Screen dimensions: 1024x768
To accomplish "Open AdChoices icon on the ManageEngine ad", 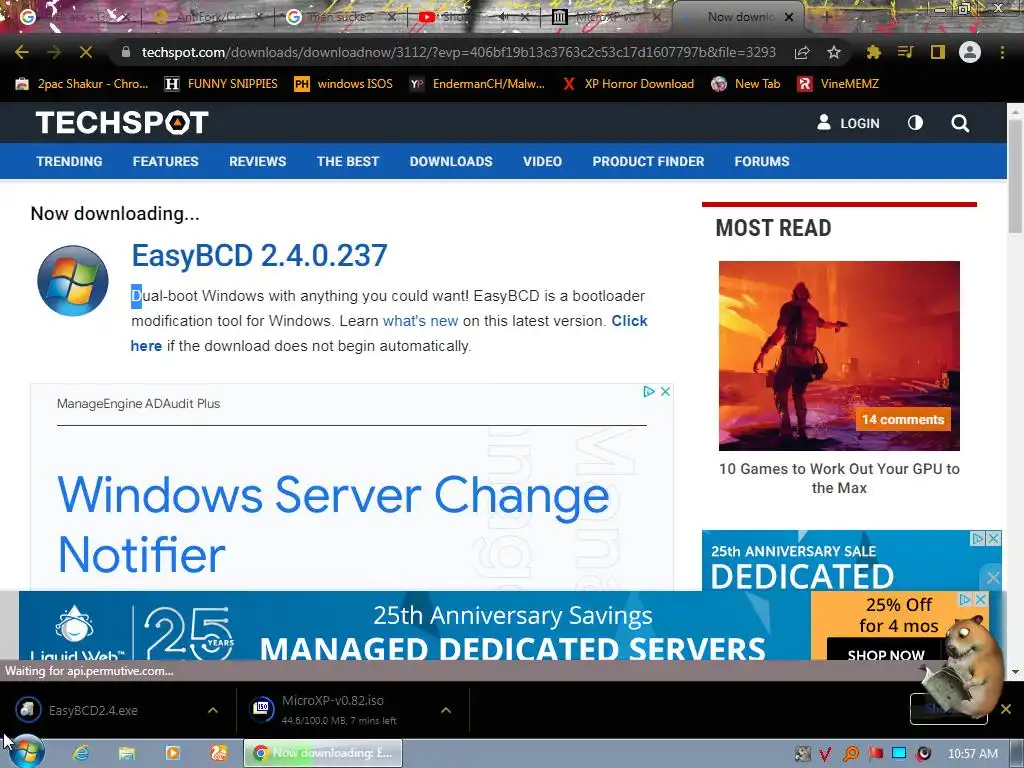I will click(649, 391).
